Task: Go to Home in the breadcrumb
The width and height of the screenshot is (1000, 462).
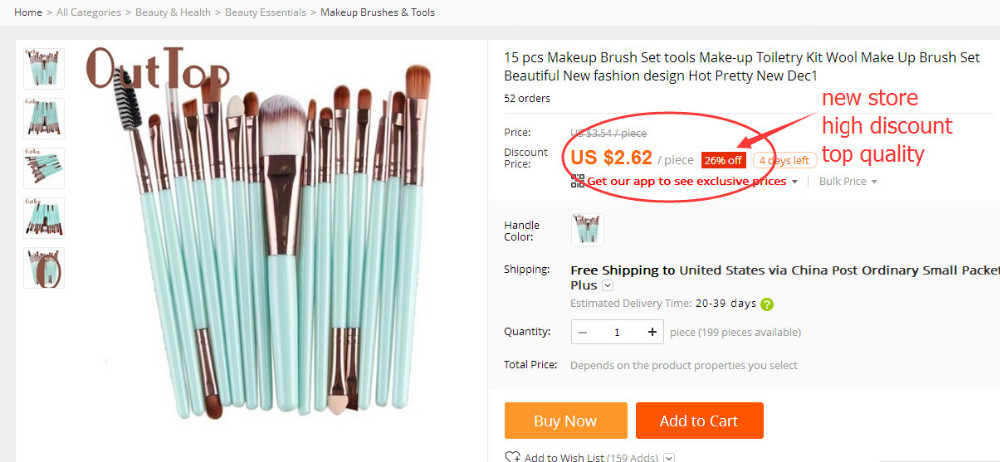Action: click(28, 13)
